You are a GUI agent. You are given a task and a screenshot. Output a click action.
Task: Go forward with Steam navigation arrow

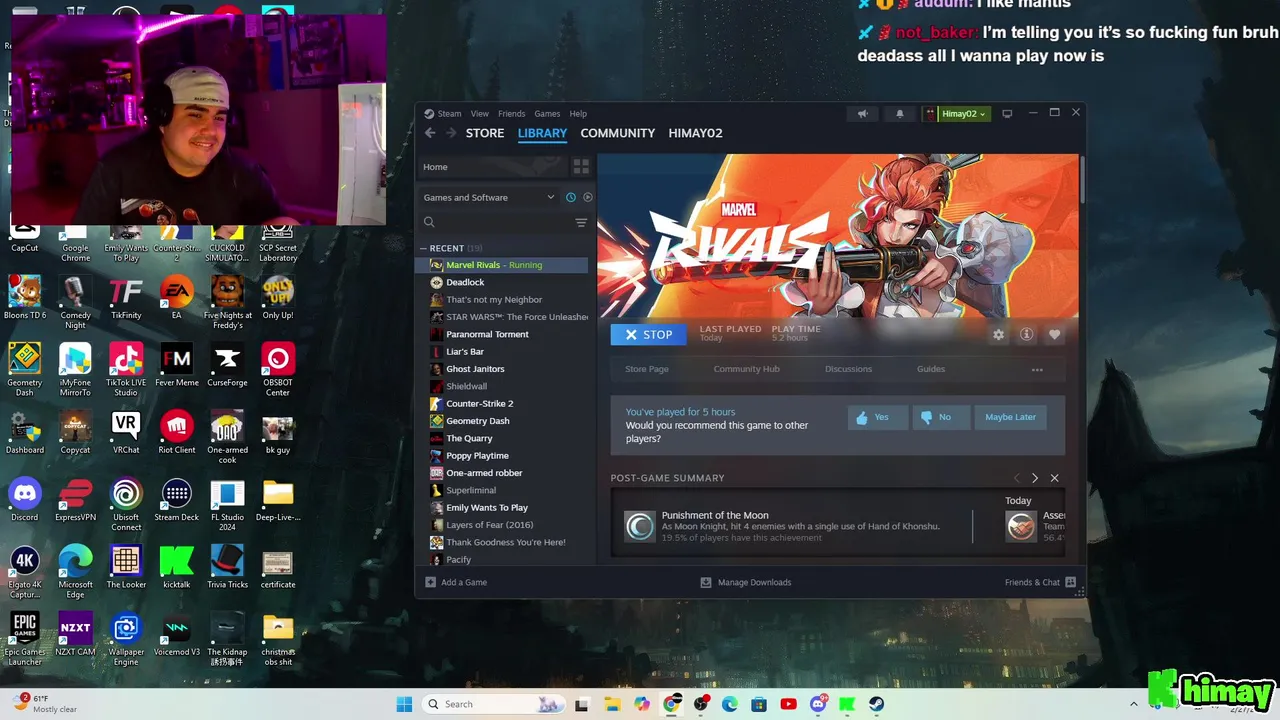click(451, 133)
